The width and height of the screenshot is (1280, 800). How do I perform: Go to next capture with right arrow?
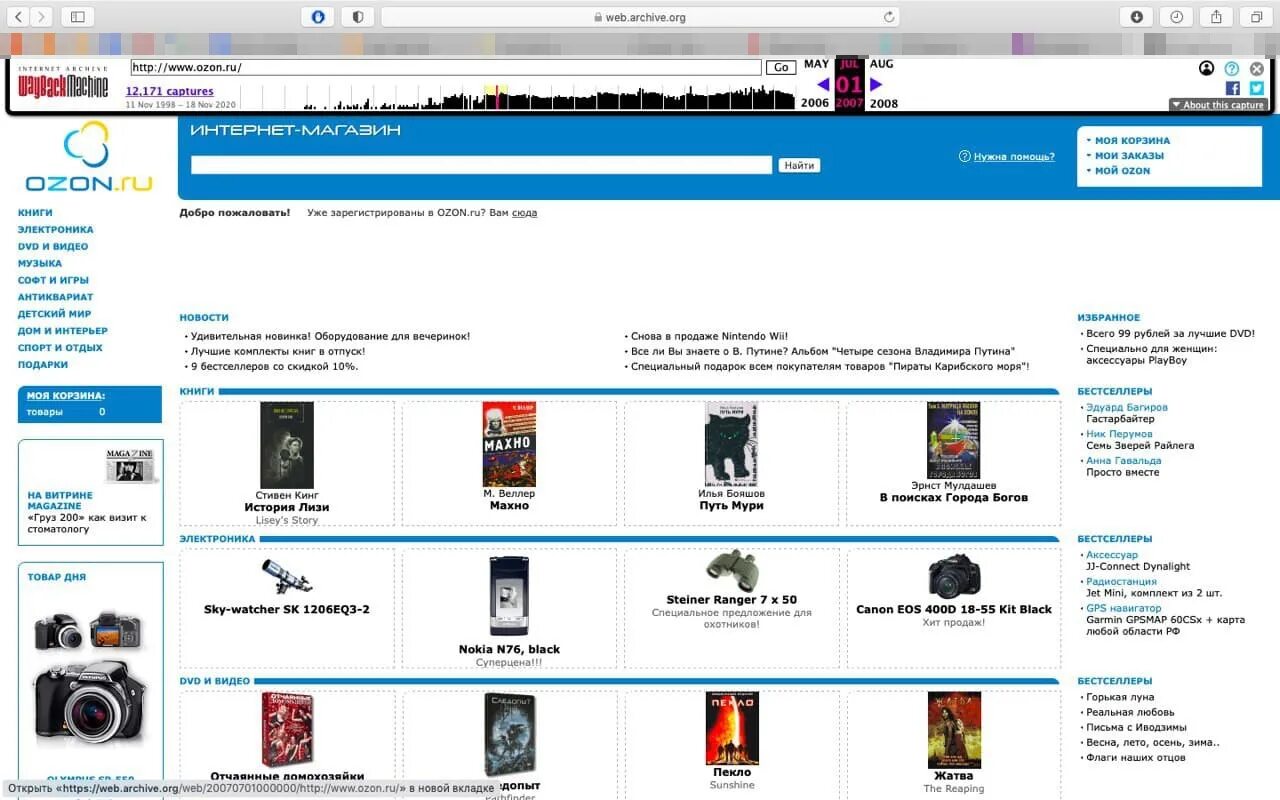point(876,84)
